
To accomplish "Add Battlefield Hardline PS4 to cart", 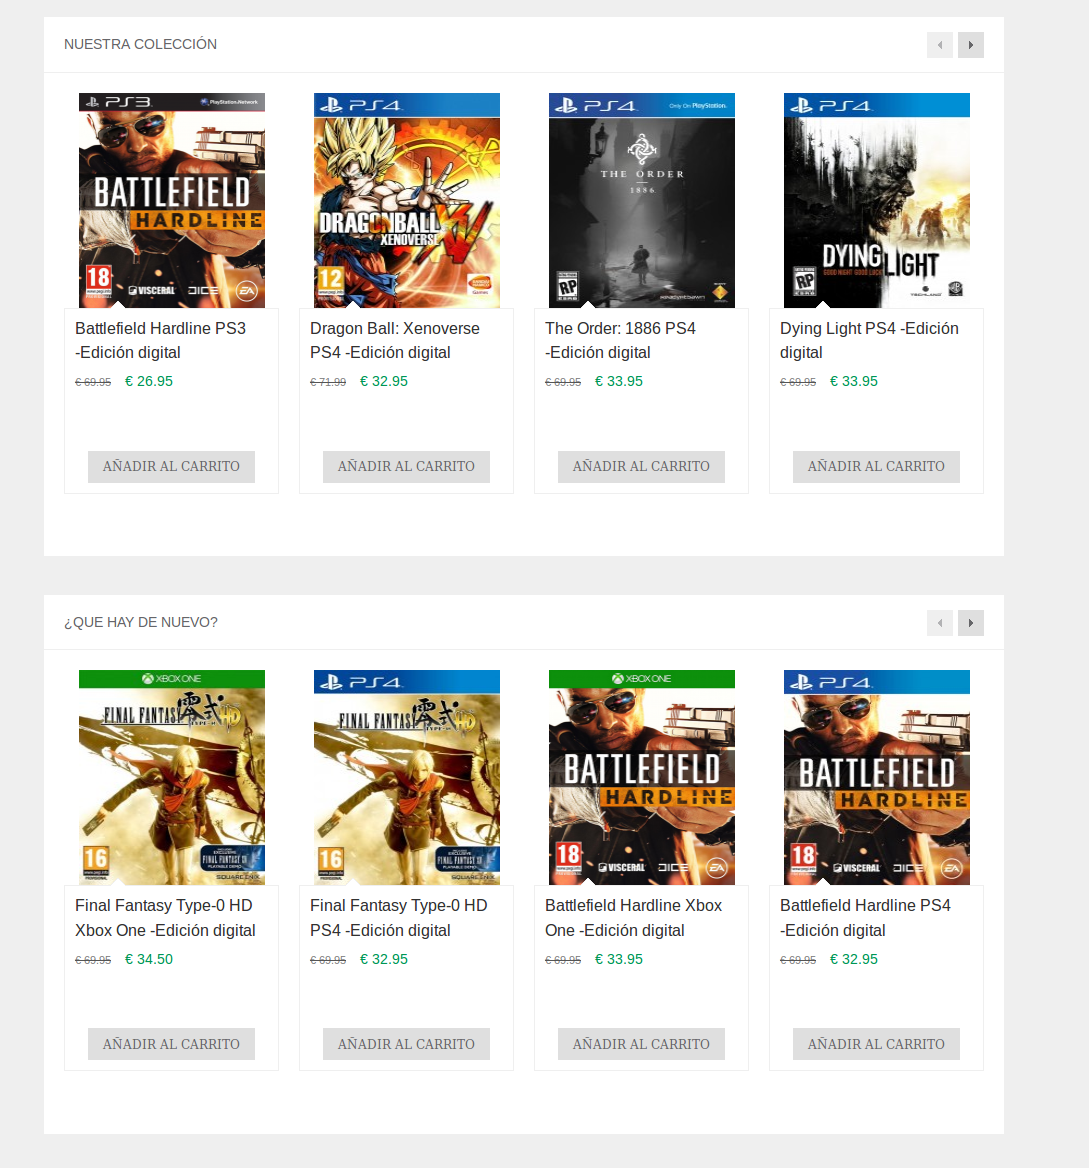I will (876, 1044).
